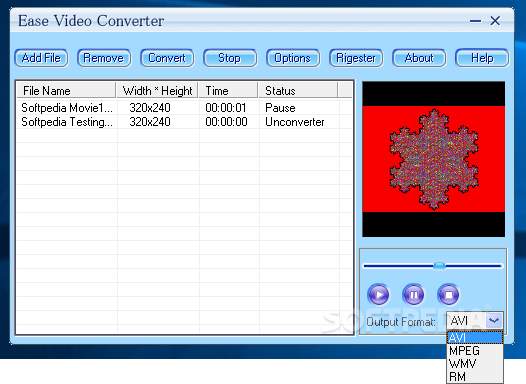Image resolution: width=526 pixels, height=384 pixels.
Task: Stop the conversion process
Action: 230,58
